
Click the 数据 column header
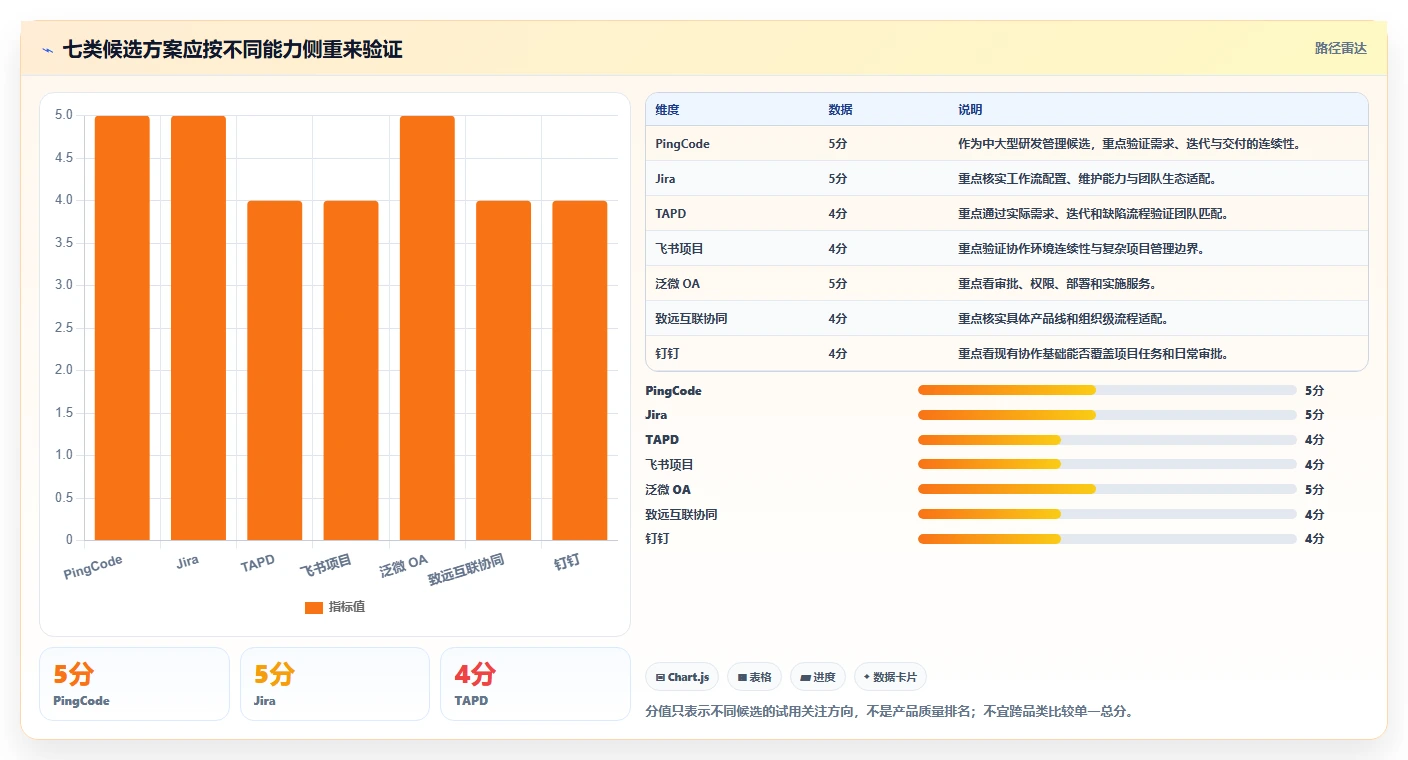click(x=841, y=110)
